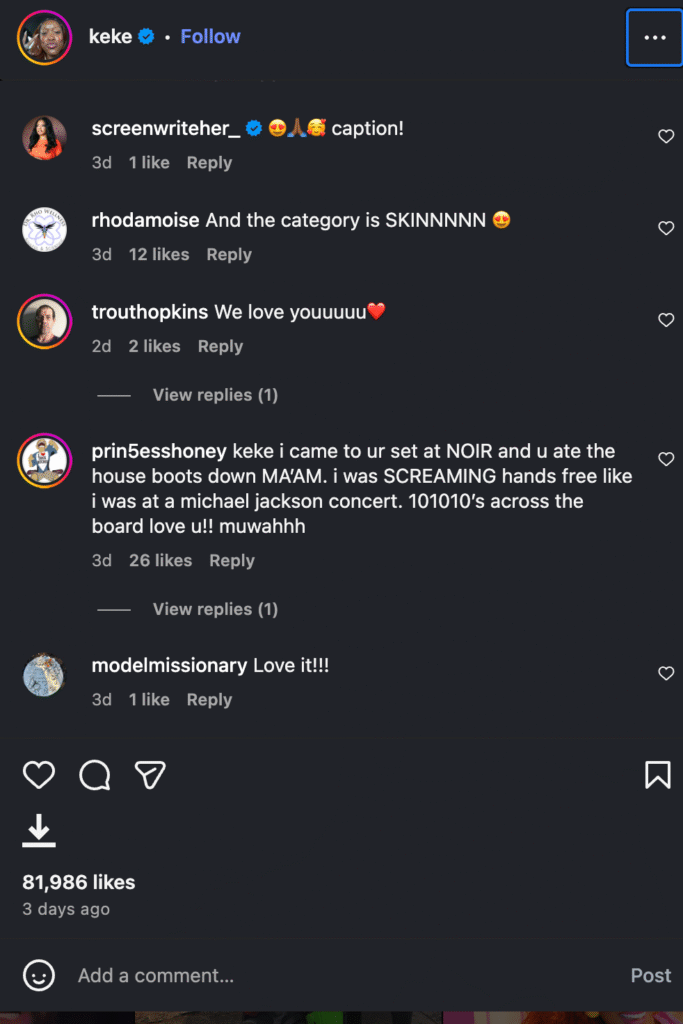
Task: View replies on prin5esshoney's comment
Action: click(x=215, y=609)
